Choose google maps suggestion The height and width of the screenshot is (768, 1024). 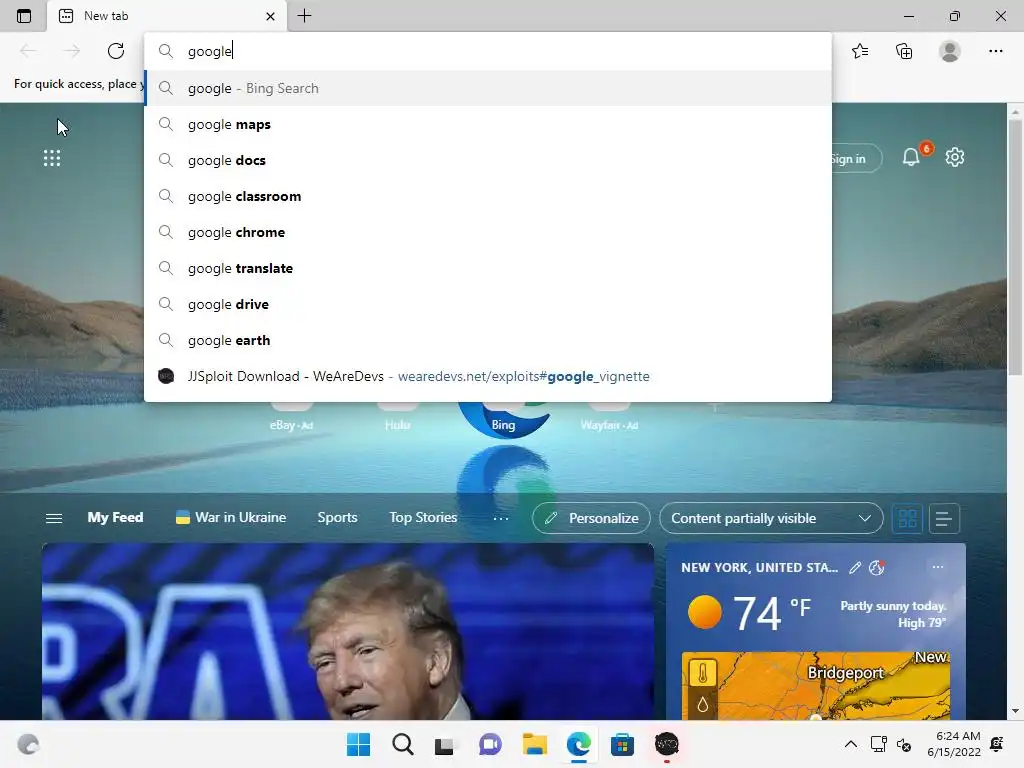pos(488,124)
